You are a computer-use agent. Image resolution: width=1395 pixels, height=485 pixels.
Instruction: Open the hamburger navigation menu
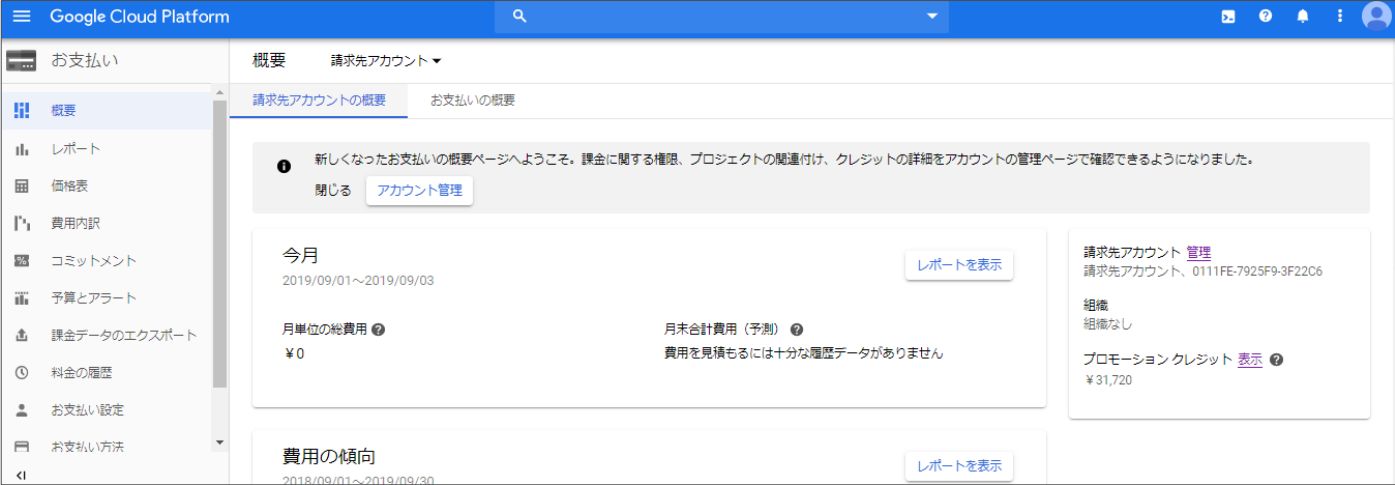click(22, 18)
